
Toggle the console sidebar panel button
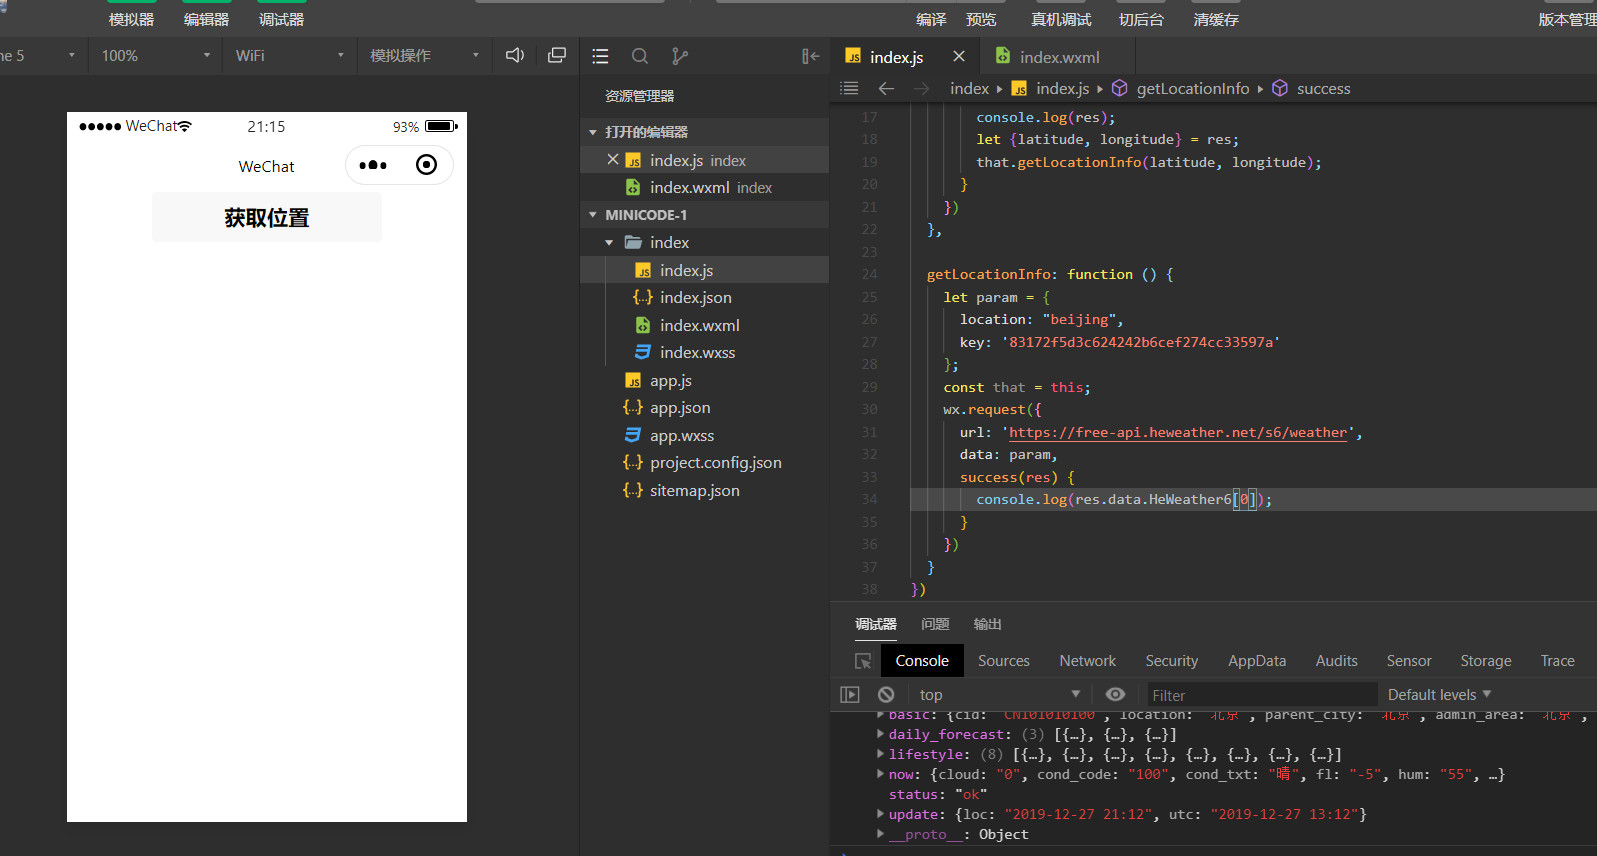click(x=850, y=695)
